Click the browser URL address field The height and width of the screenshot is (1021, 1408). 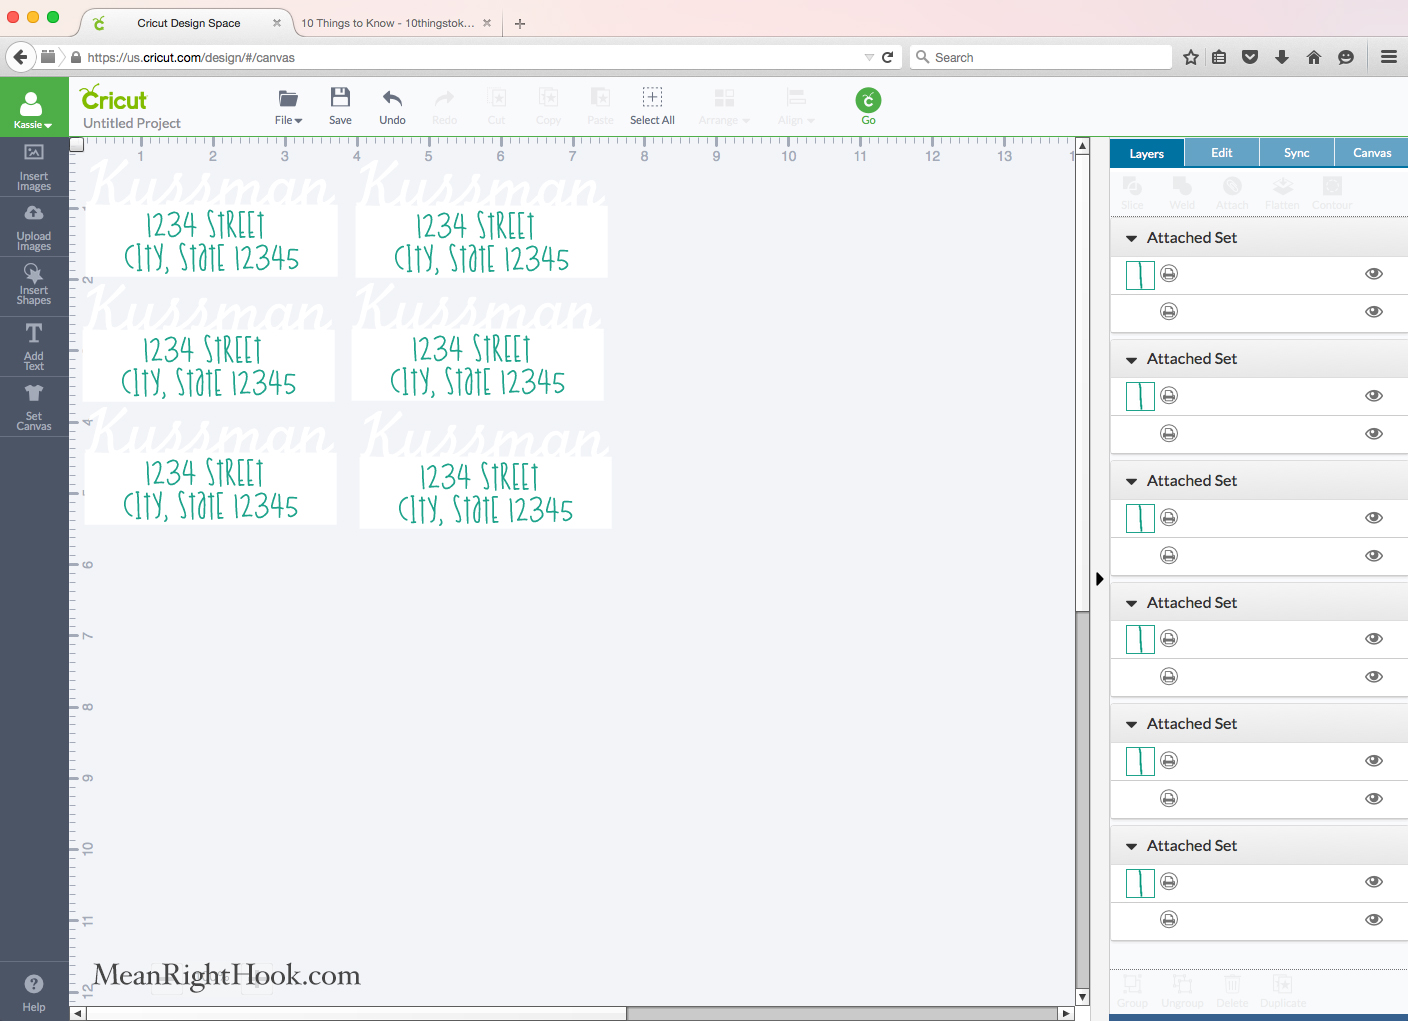click(x=470, y=57)
